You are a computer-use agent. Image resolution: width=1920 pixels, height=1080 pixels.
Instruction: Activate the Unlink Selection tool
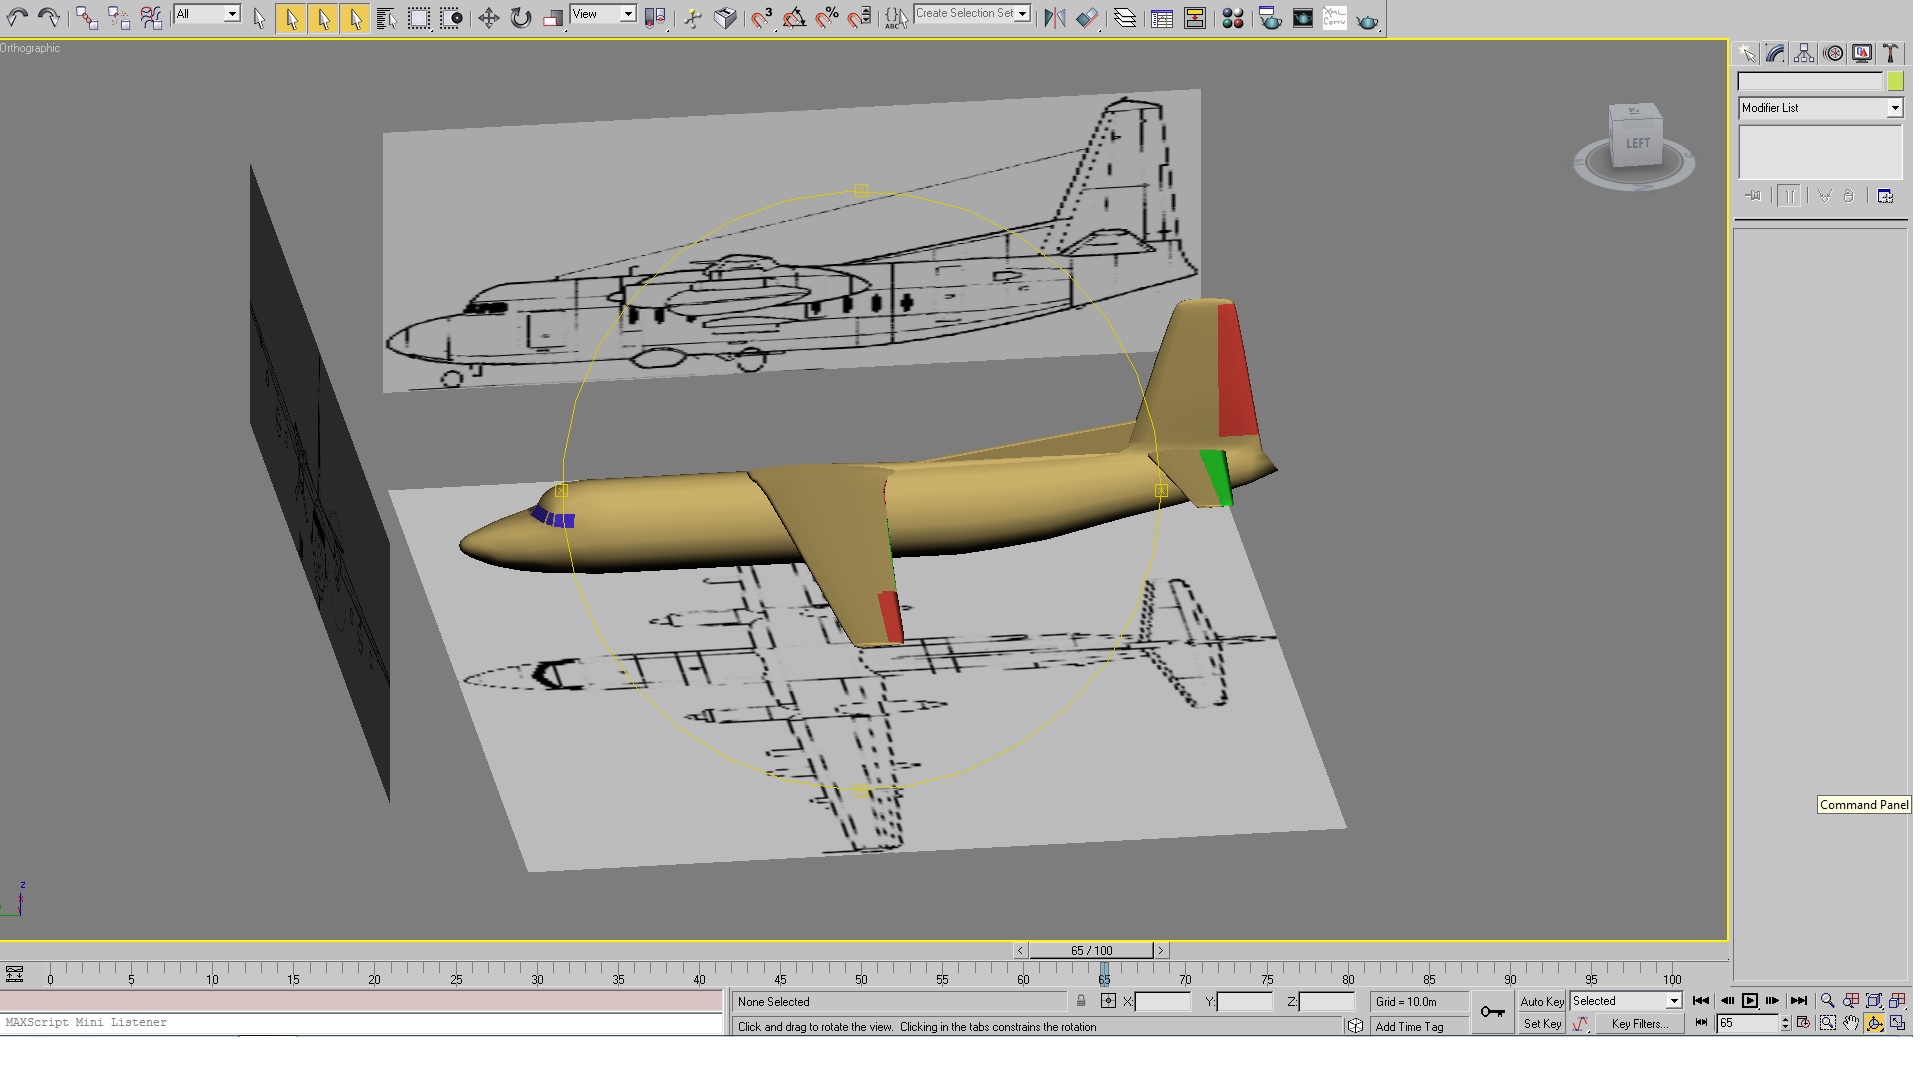(118, 17)
